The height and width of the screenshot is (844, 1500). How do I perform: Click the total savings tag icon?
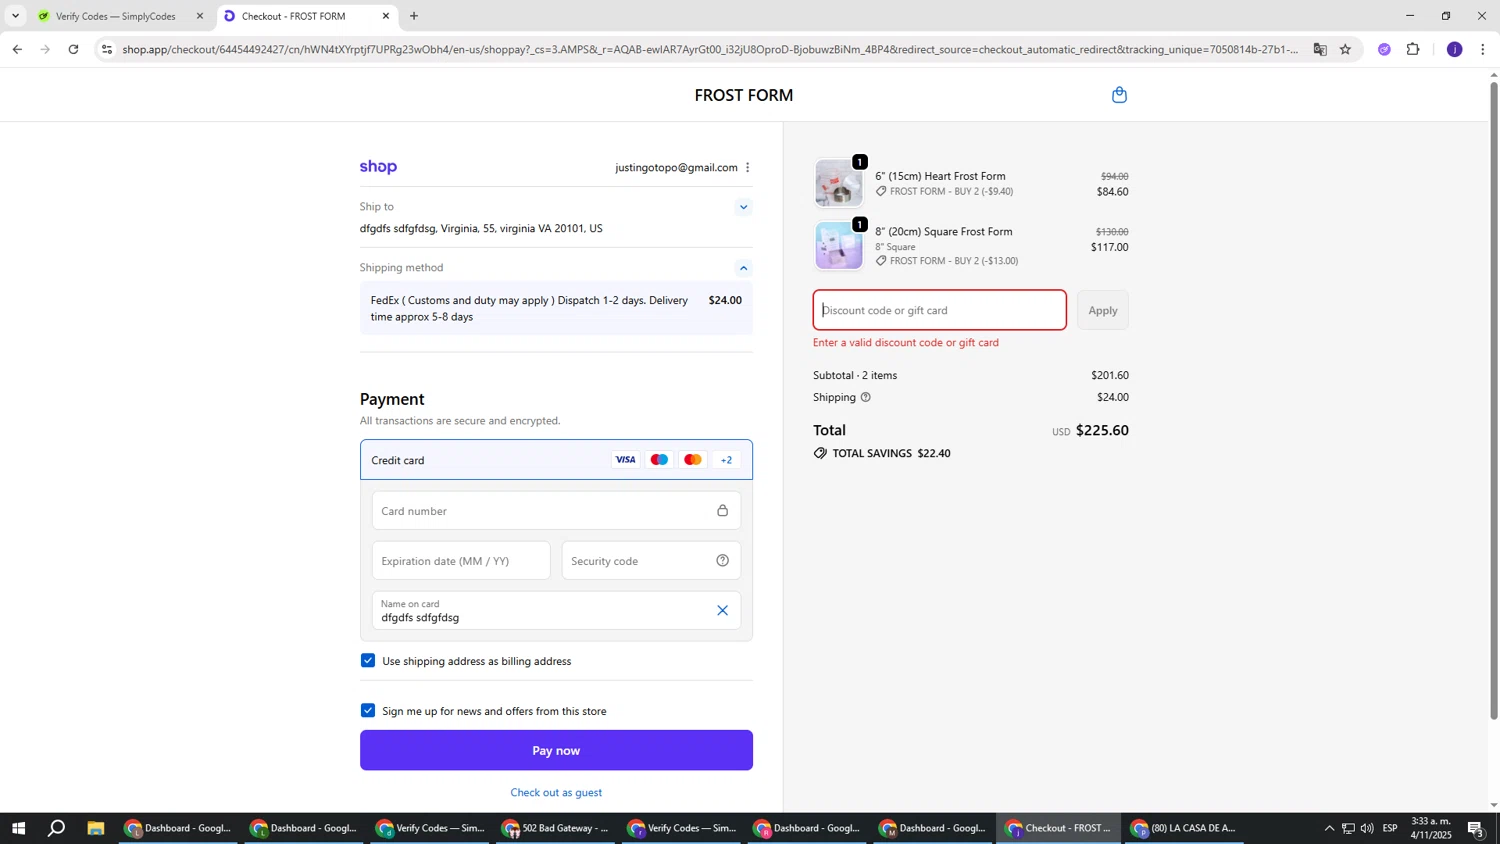click(820, 453)
